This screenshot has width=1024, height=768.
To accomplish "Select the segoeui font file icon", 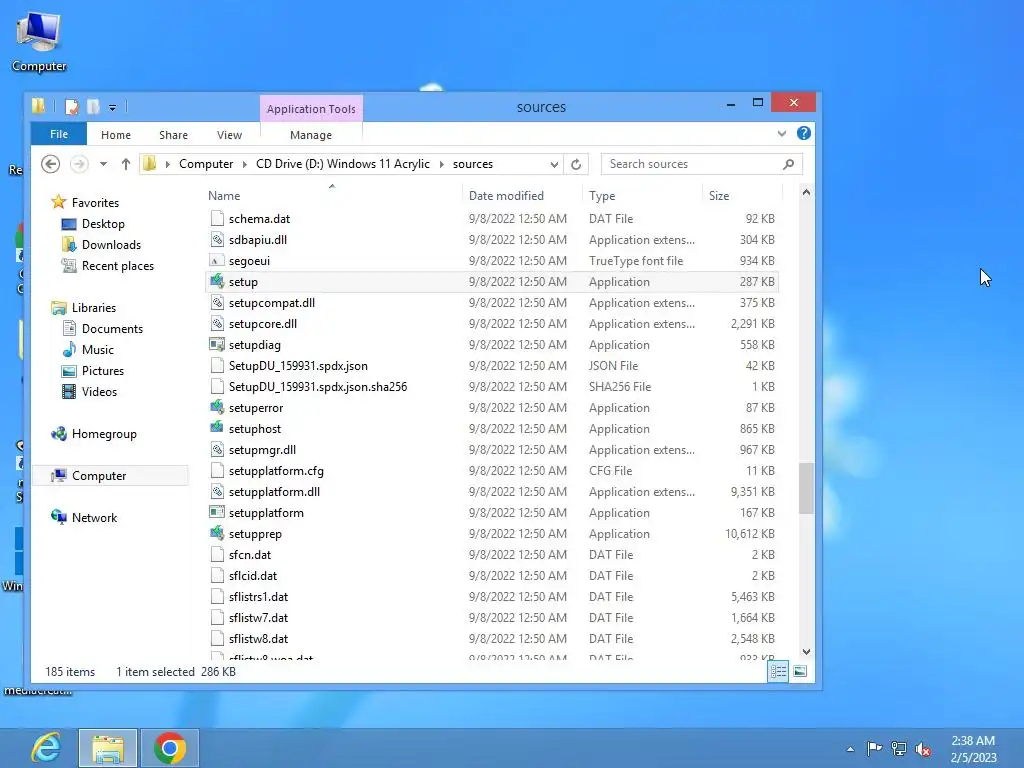I will 217,261.
